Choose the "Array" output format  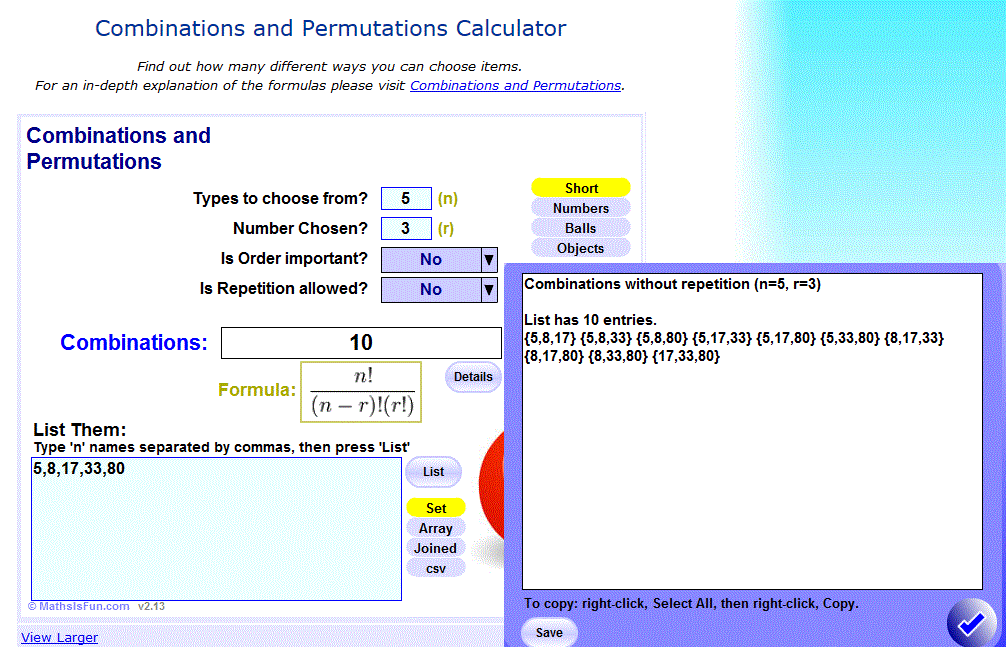click(435, 528)
